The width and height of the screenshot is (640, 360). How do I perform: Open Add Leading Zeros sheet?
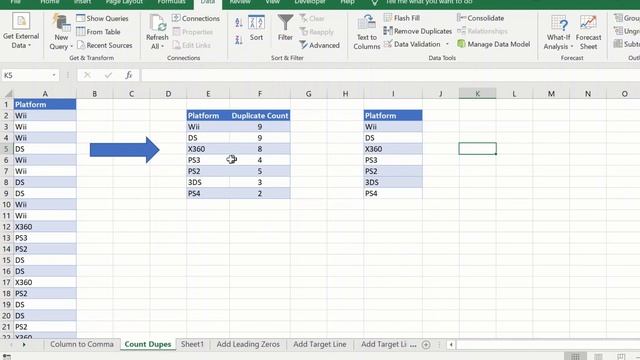[x=248, y=344]
